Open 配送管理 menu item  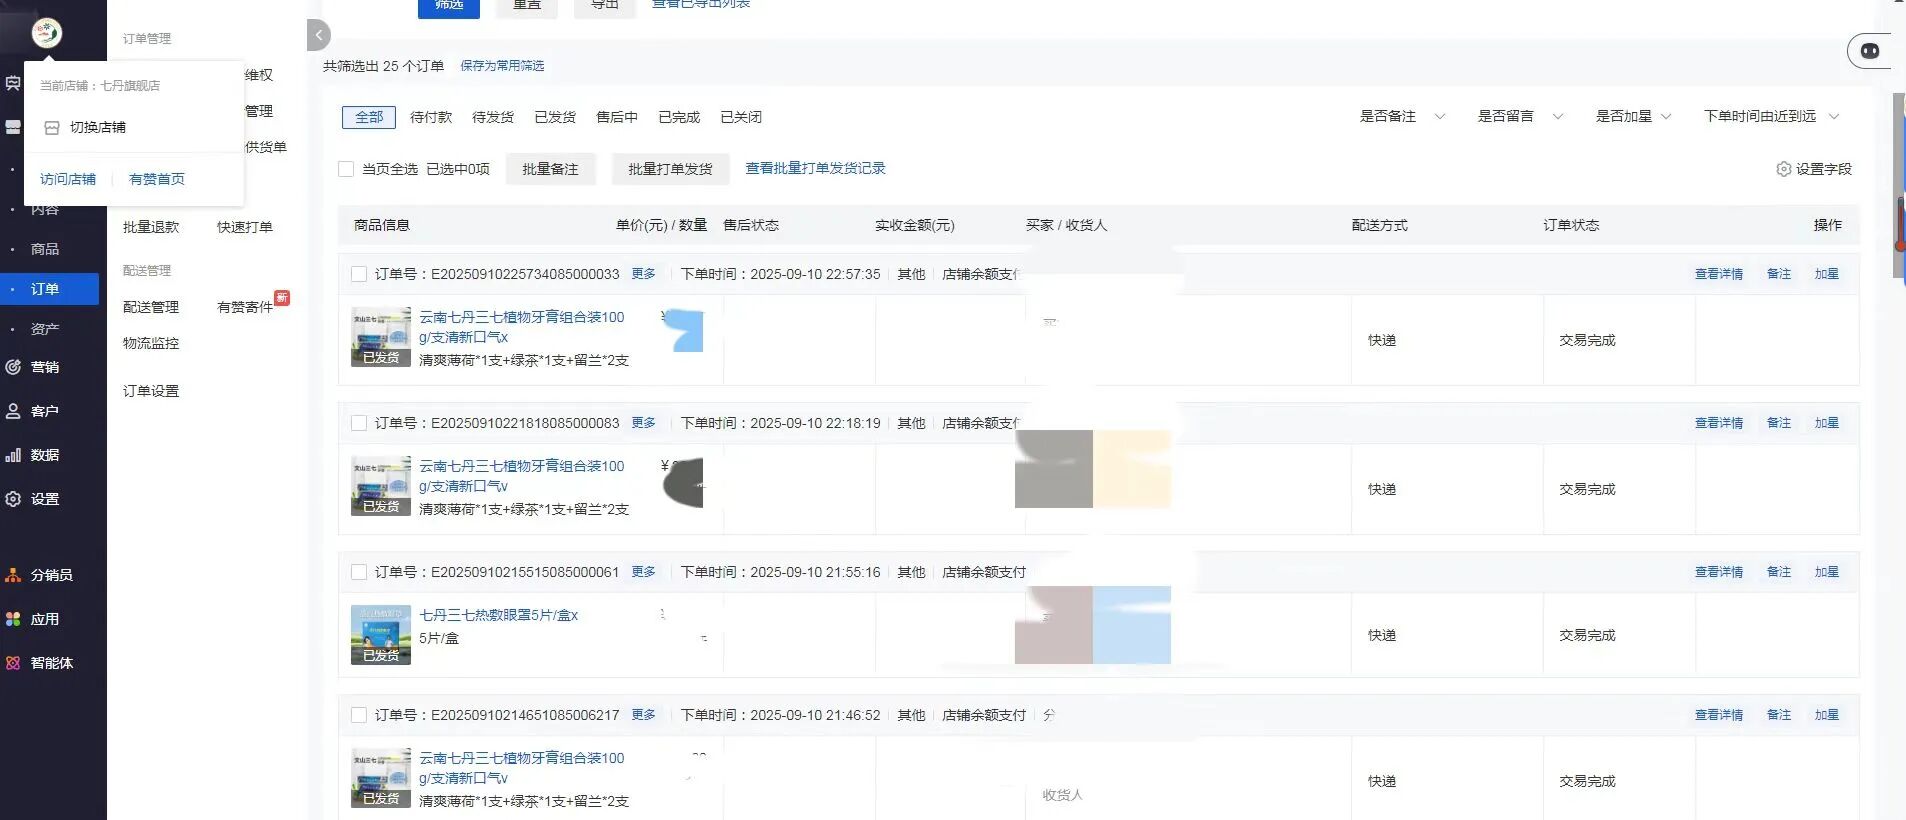(x=151, y=307)
